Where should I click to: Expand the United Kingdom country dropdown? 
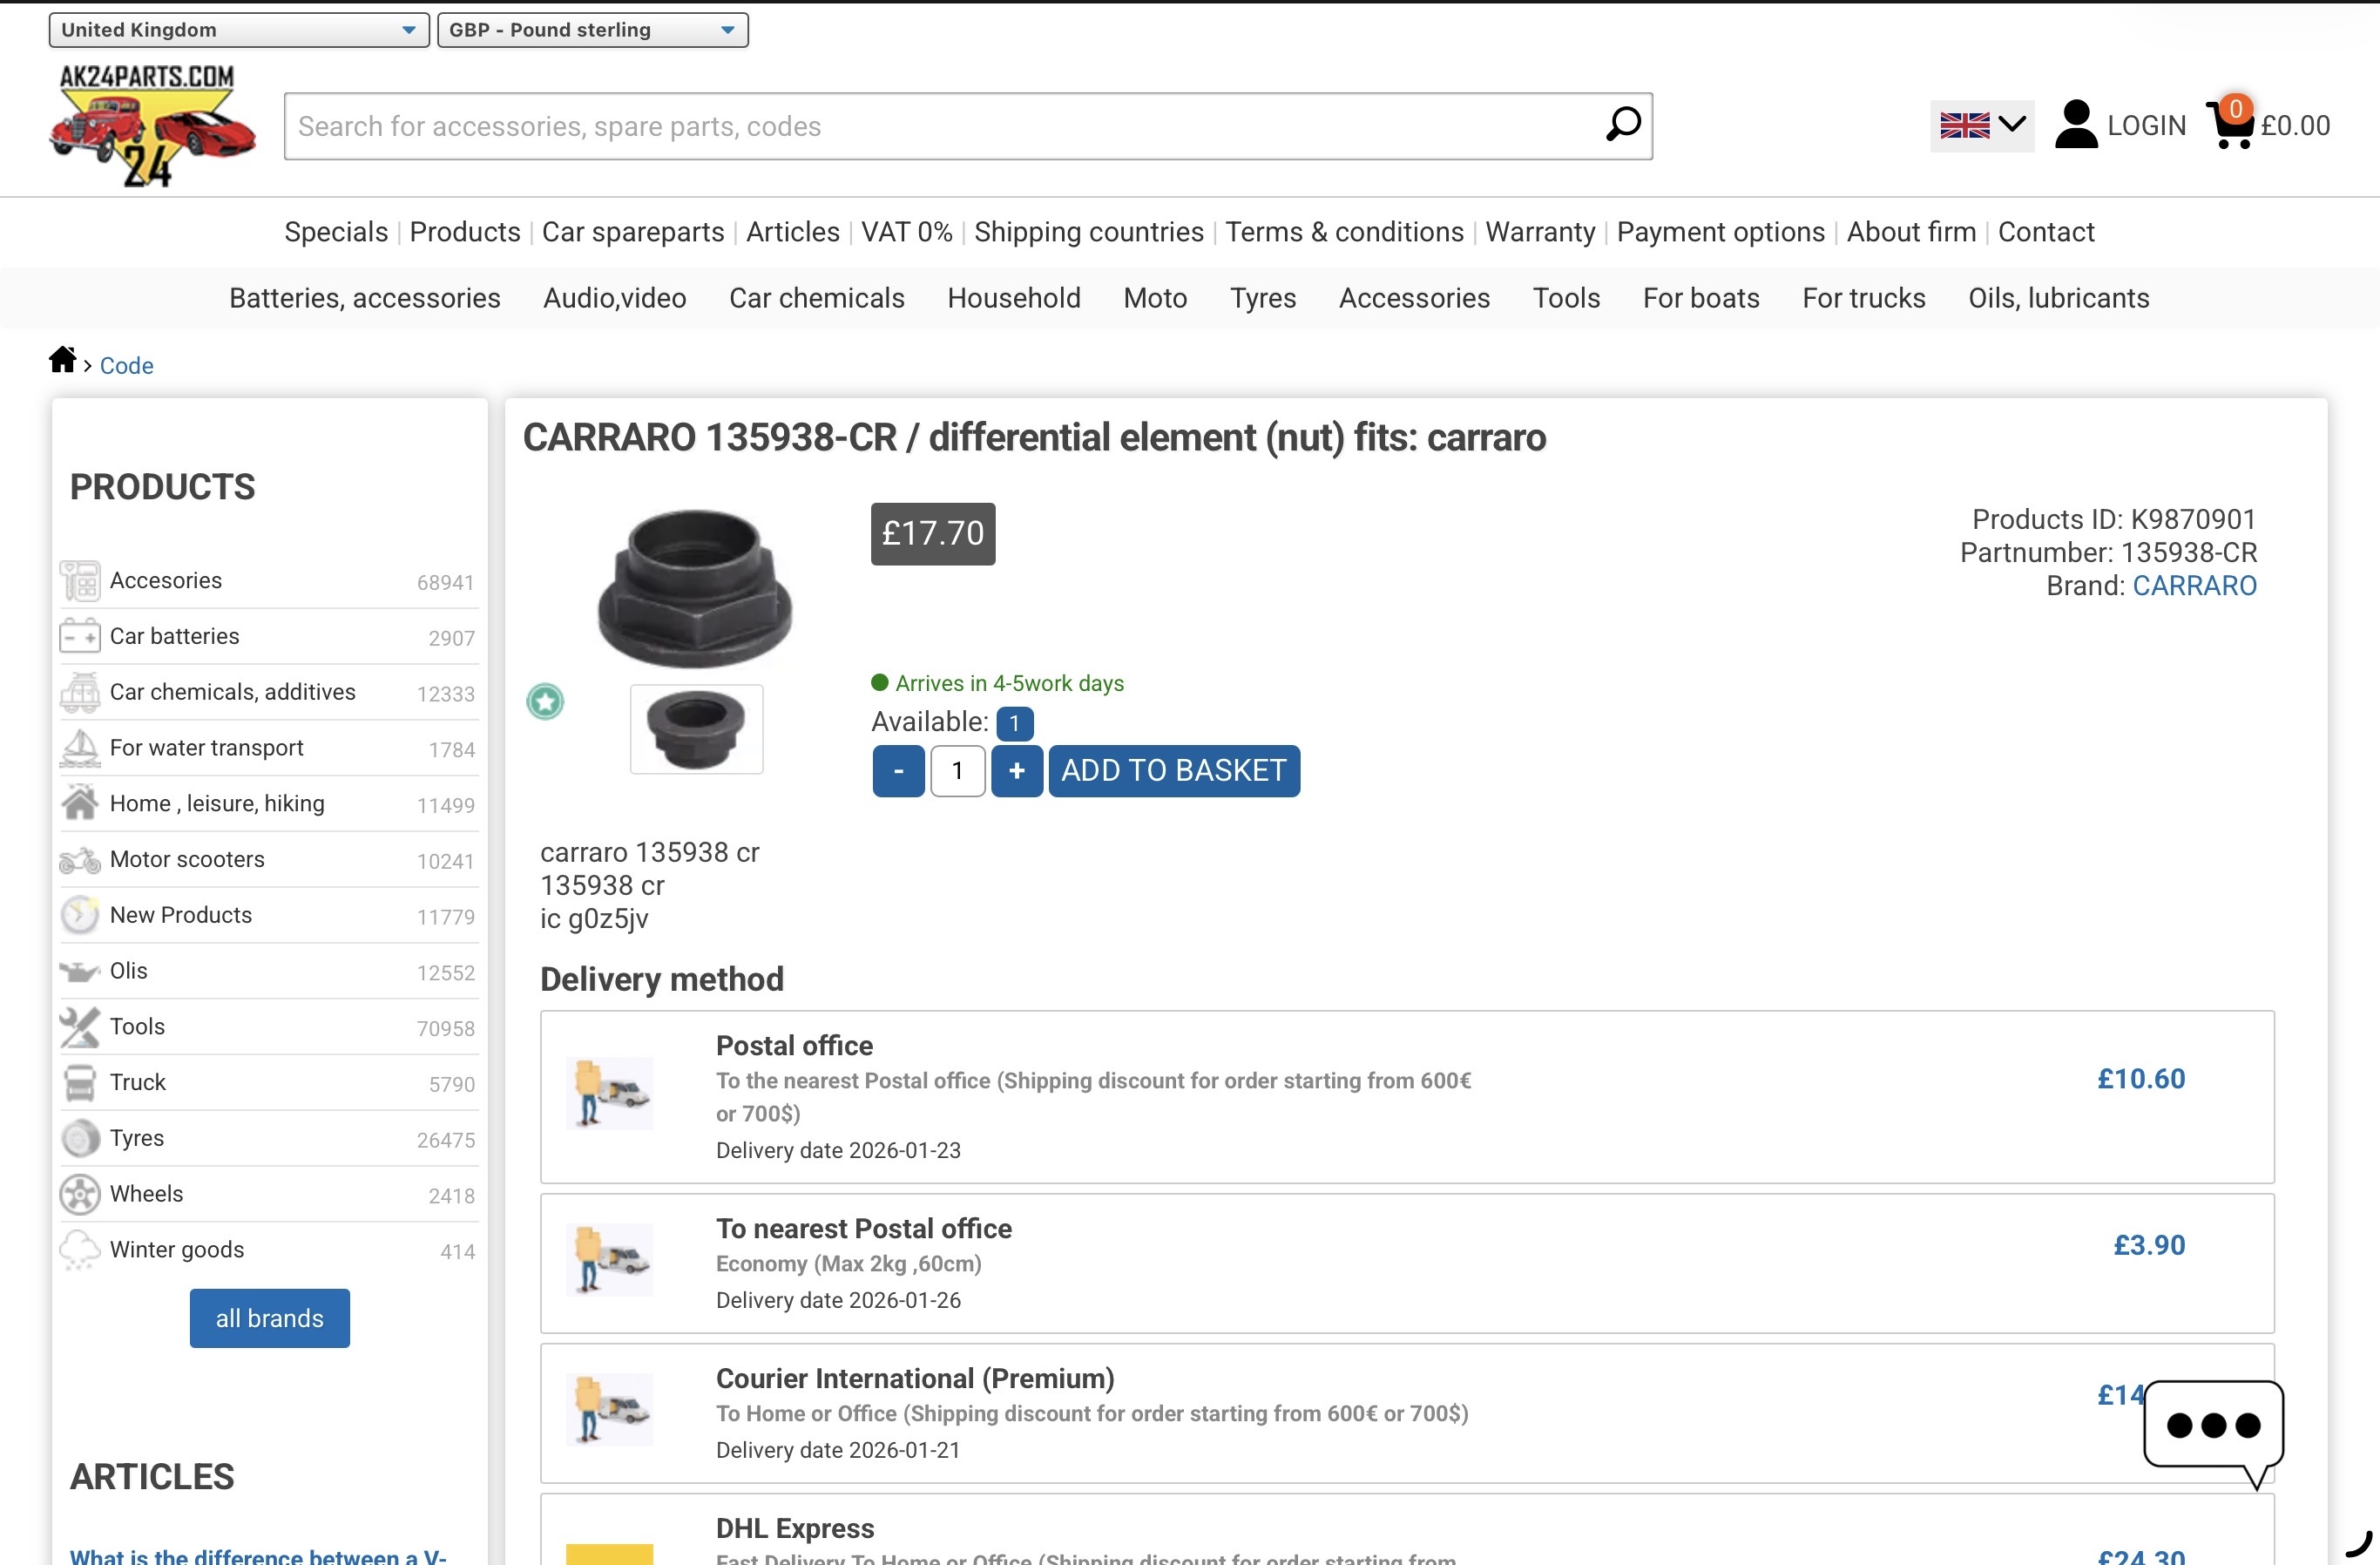click(x=239, y=30)
